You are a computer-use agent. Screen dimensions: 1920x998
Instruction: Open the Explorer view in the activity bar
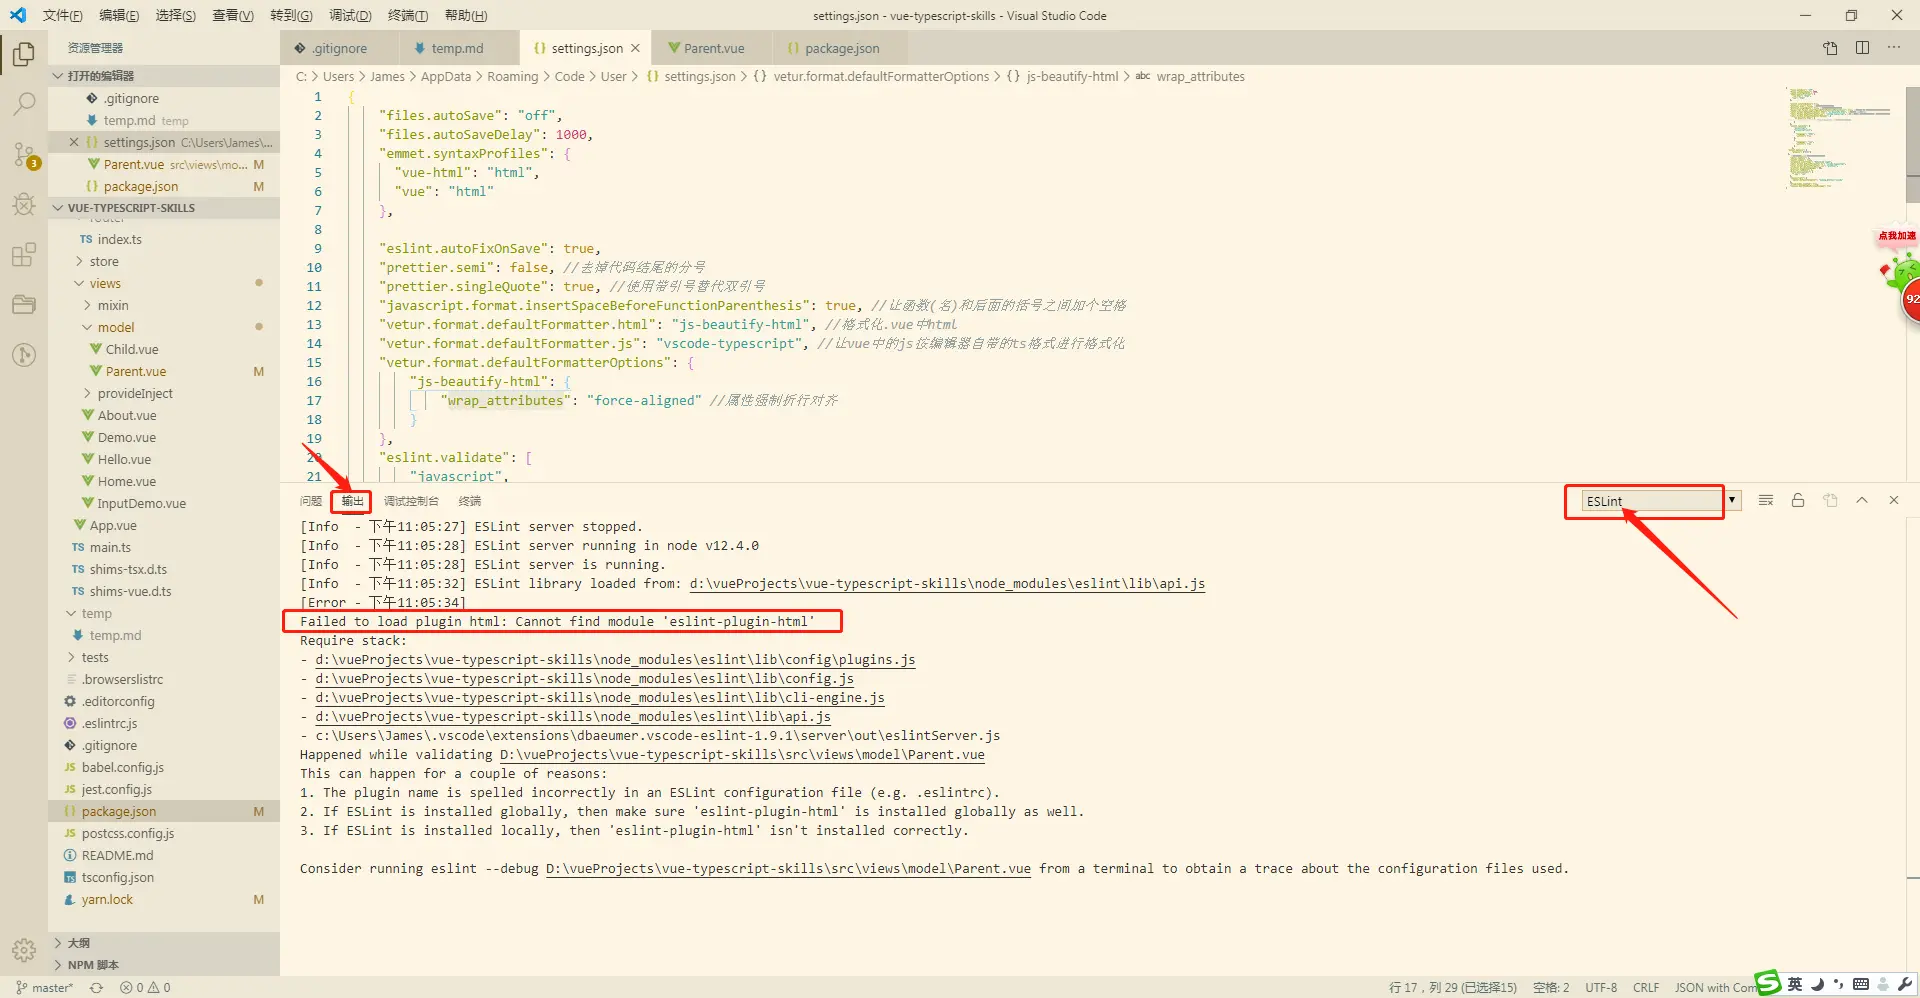[x=24, y=54]
